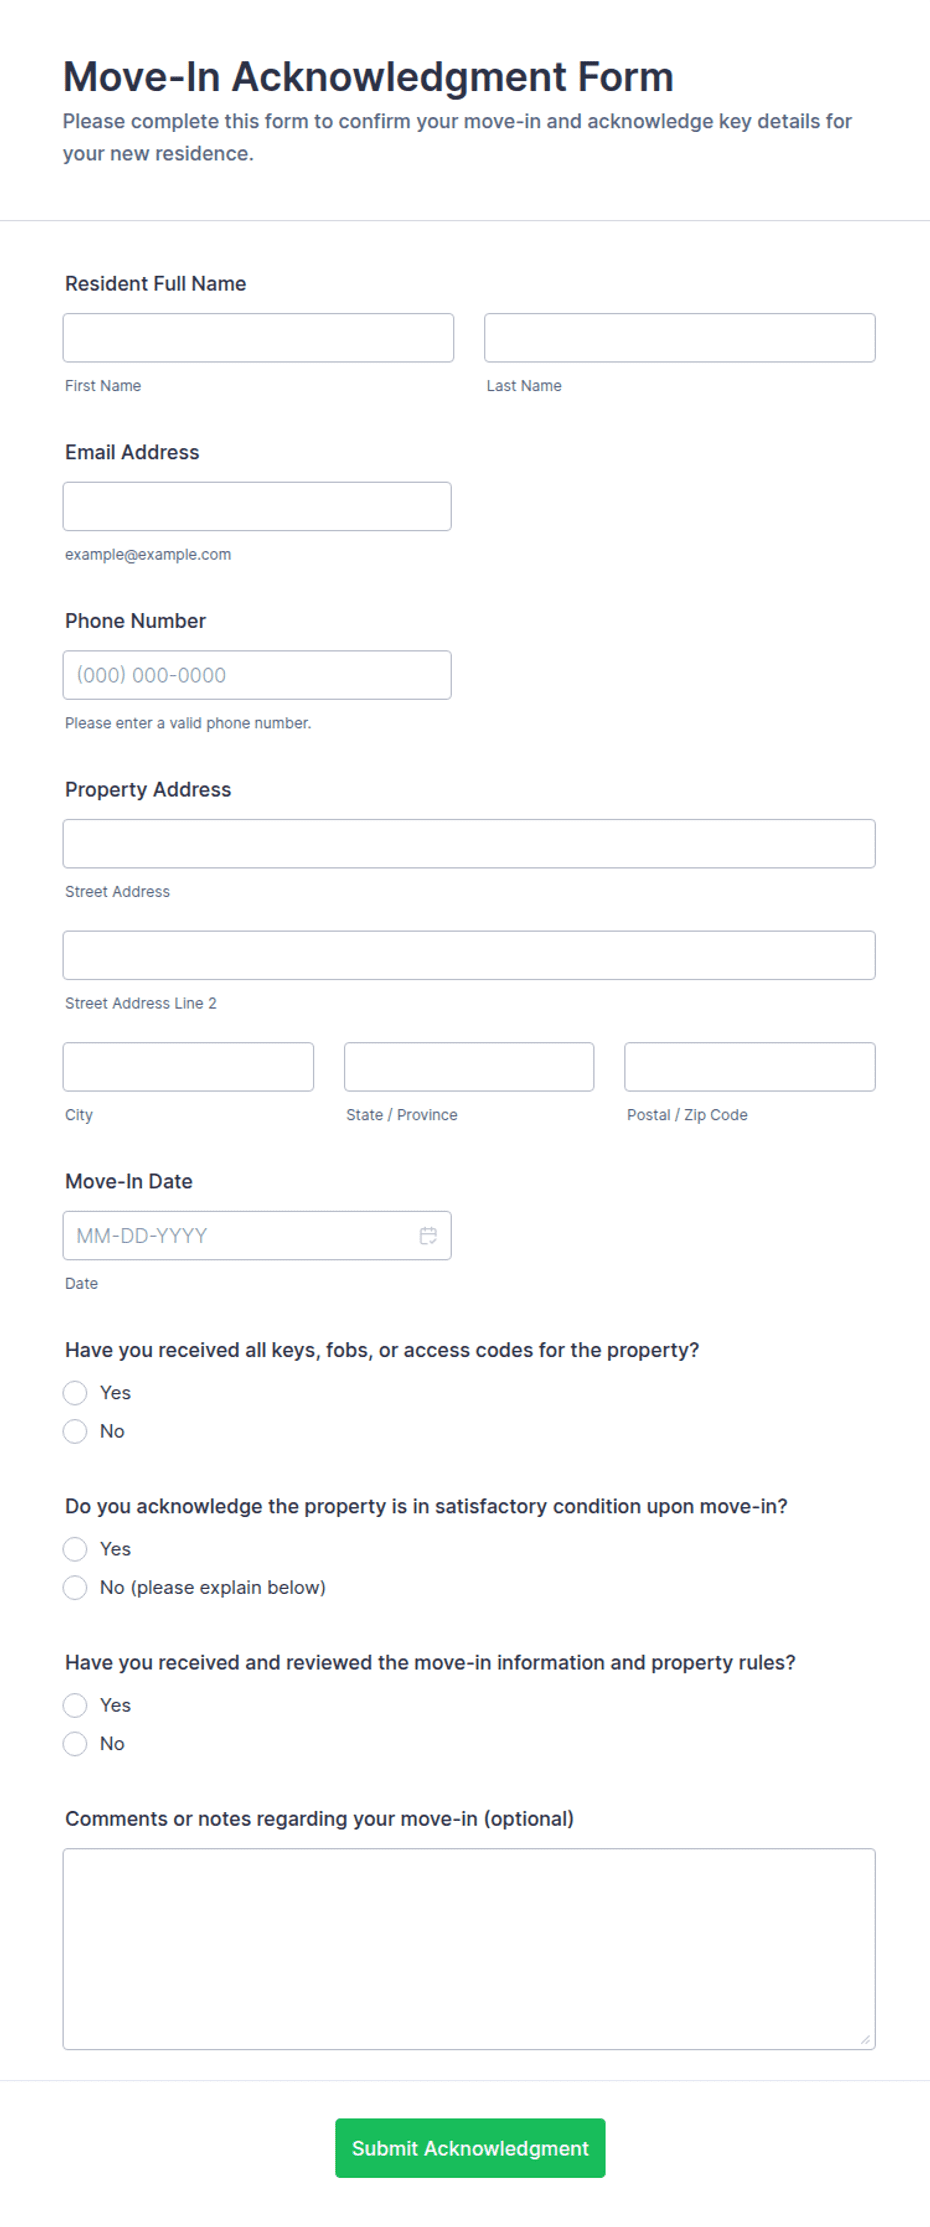Focus the State / Province input
Screen dimensions: 930x2227
click(469, 1067)
